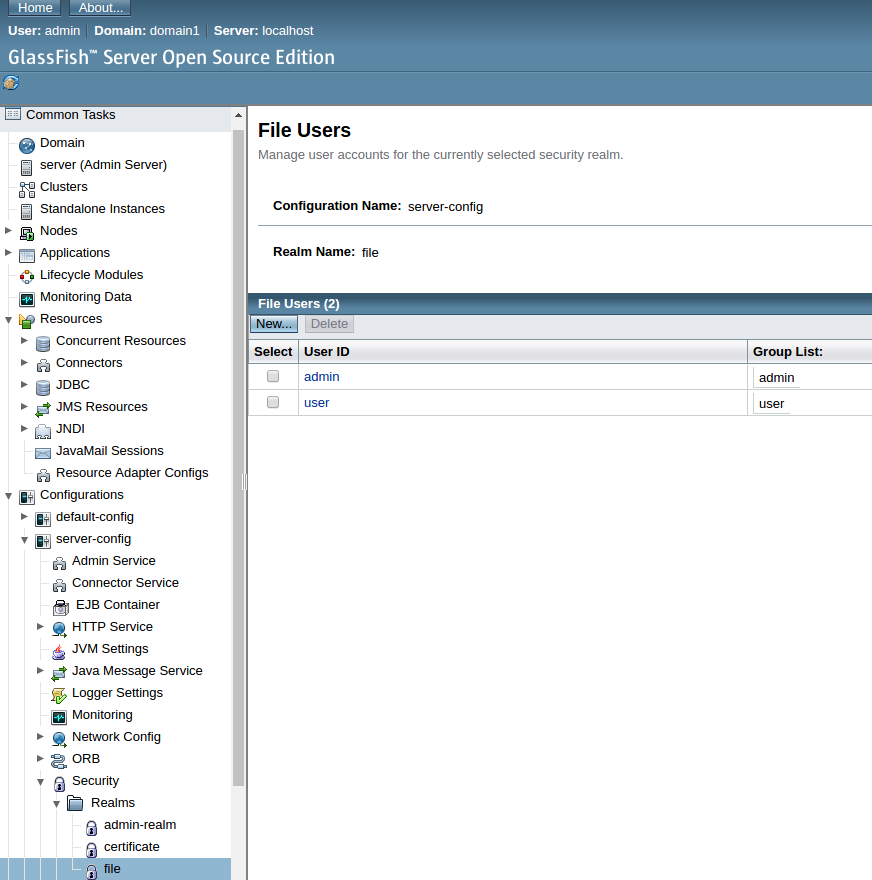Expand the Applications tree node
Viewport: 872px width, 880px height.
pos(8,253)
